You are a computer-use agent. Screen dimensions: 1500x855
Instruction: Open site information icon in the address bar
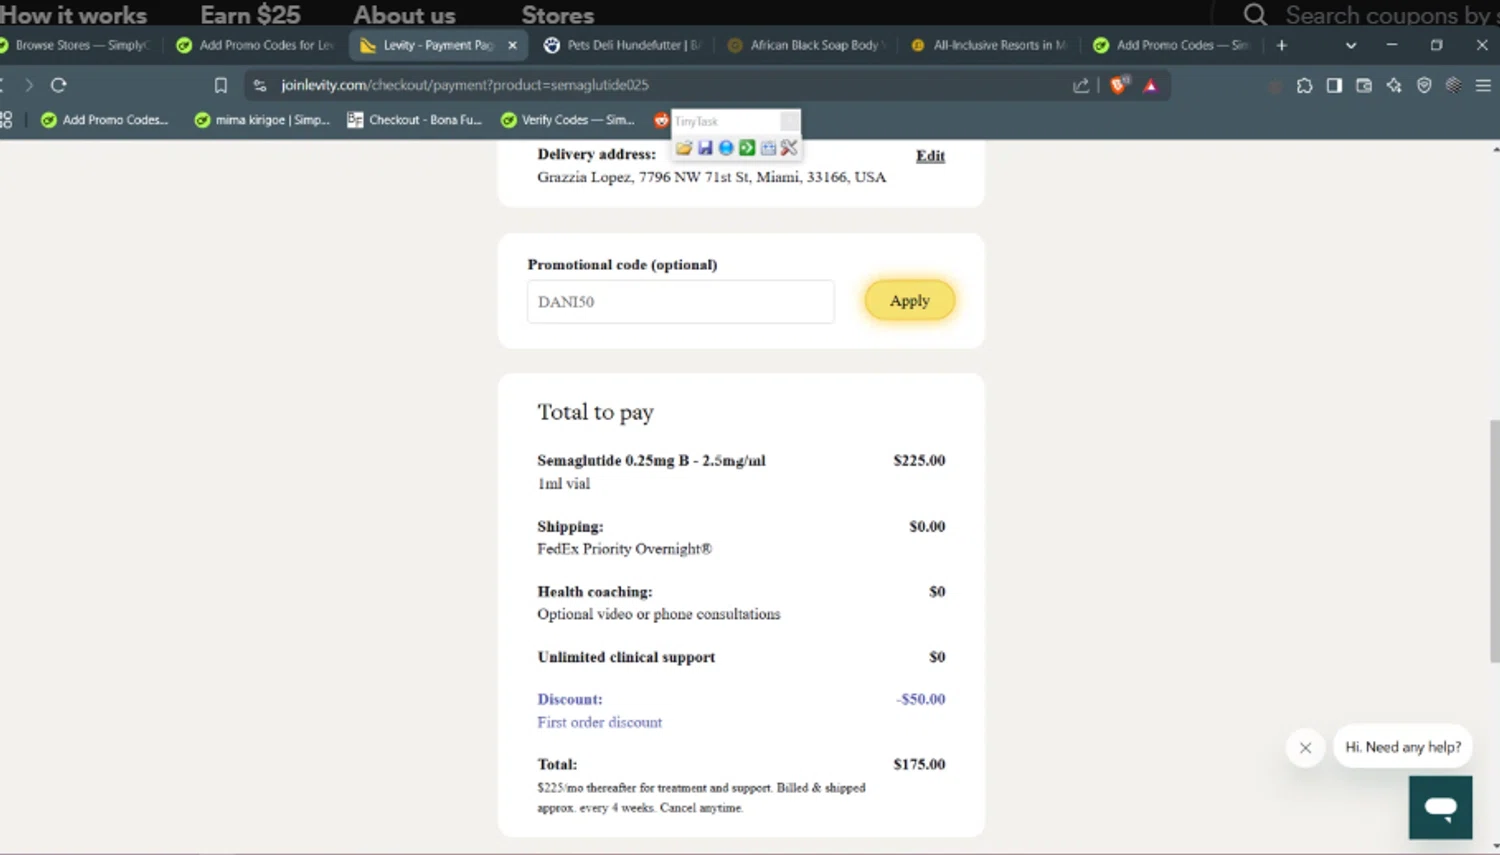point(260,85)
